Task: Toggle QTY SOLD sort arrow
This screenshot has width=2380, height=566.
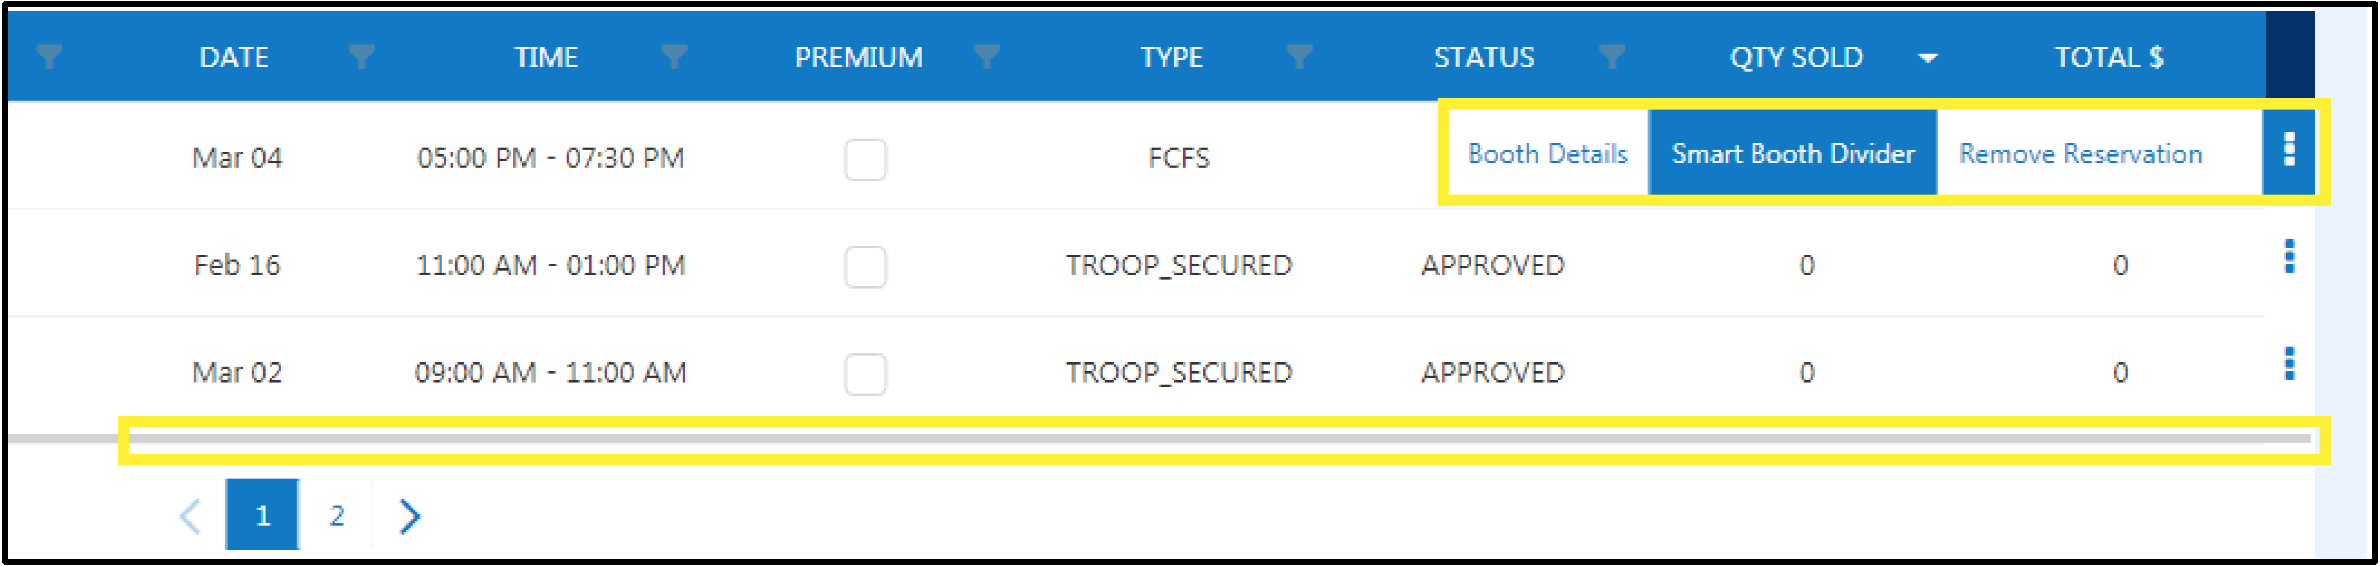Action: coord(1927,58)
